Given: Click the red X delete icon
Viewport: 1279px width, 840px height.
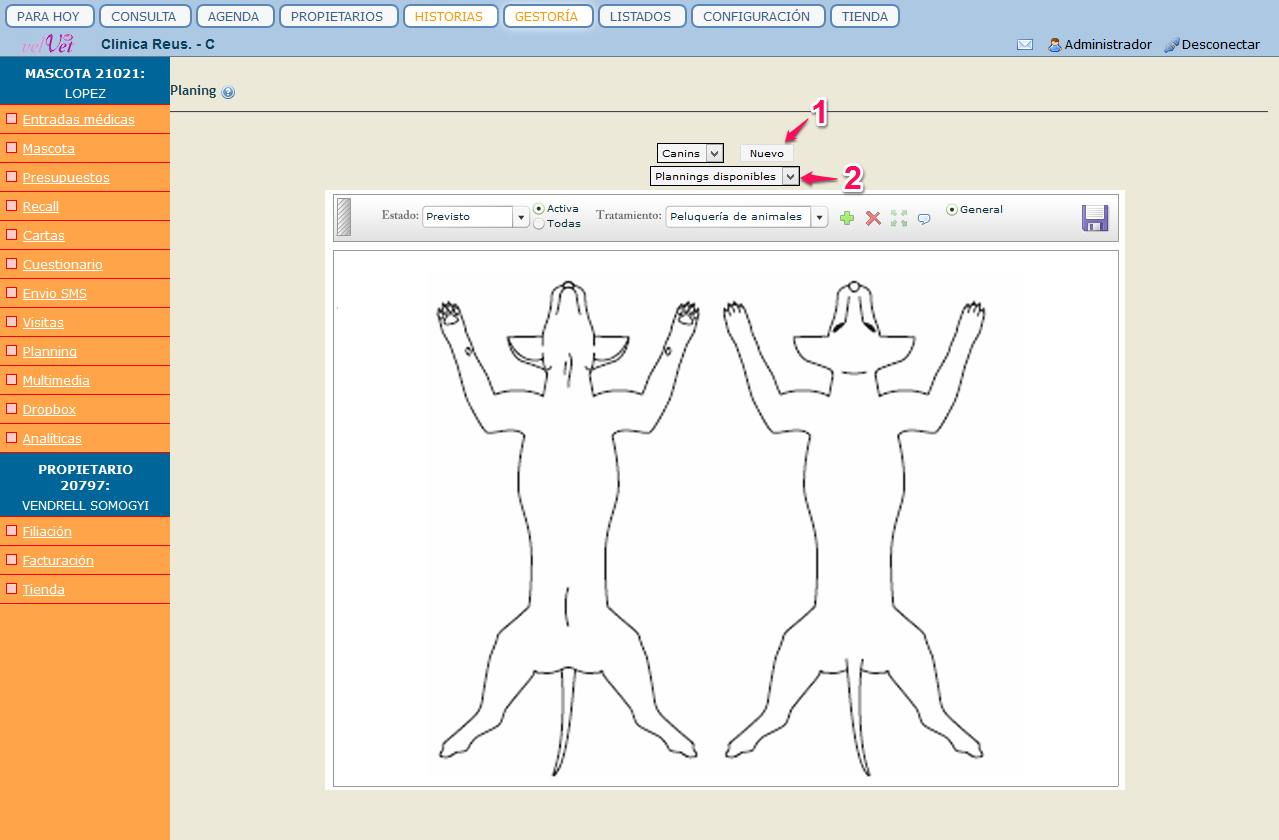Looking at the screenshot, I should click(873, 218).
